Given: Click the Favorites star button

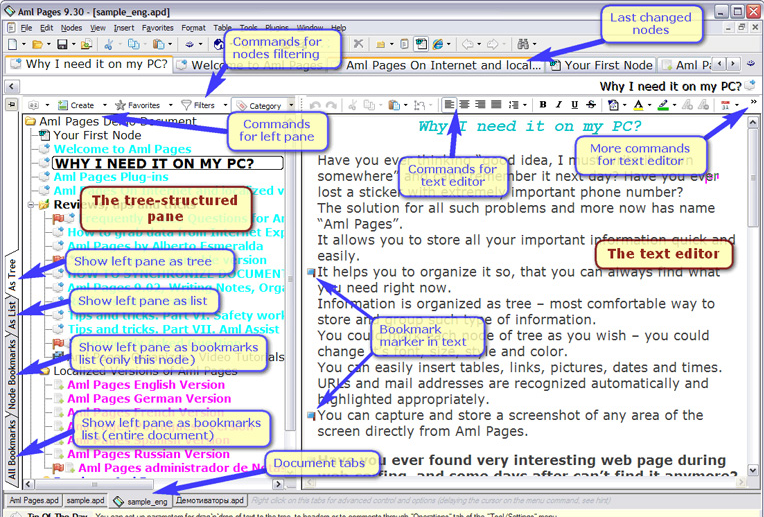Looking at the screenshot, I should pyautogui.click(x=137, y=105).
